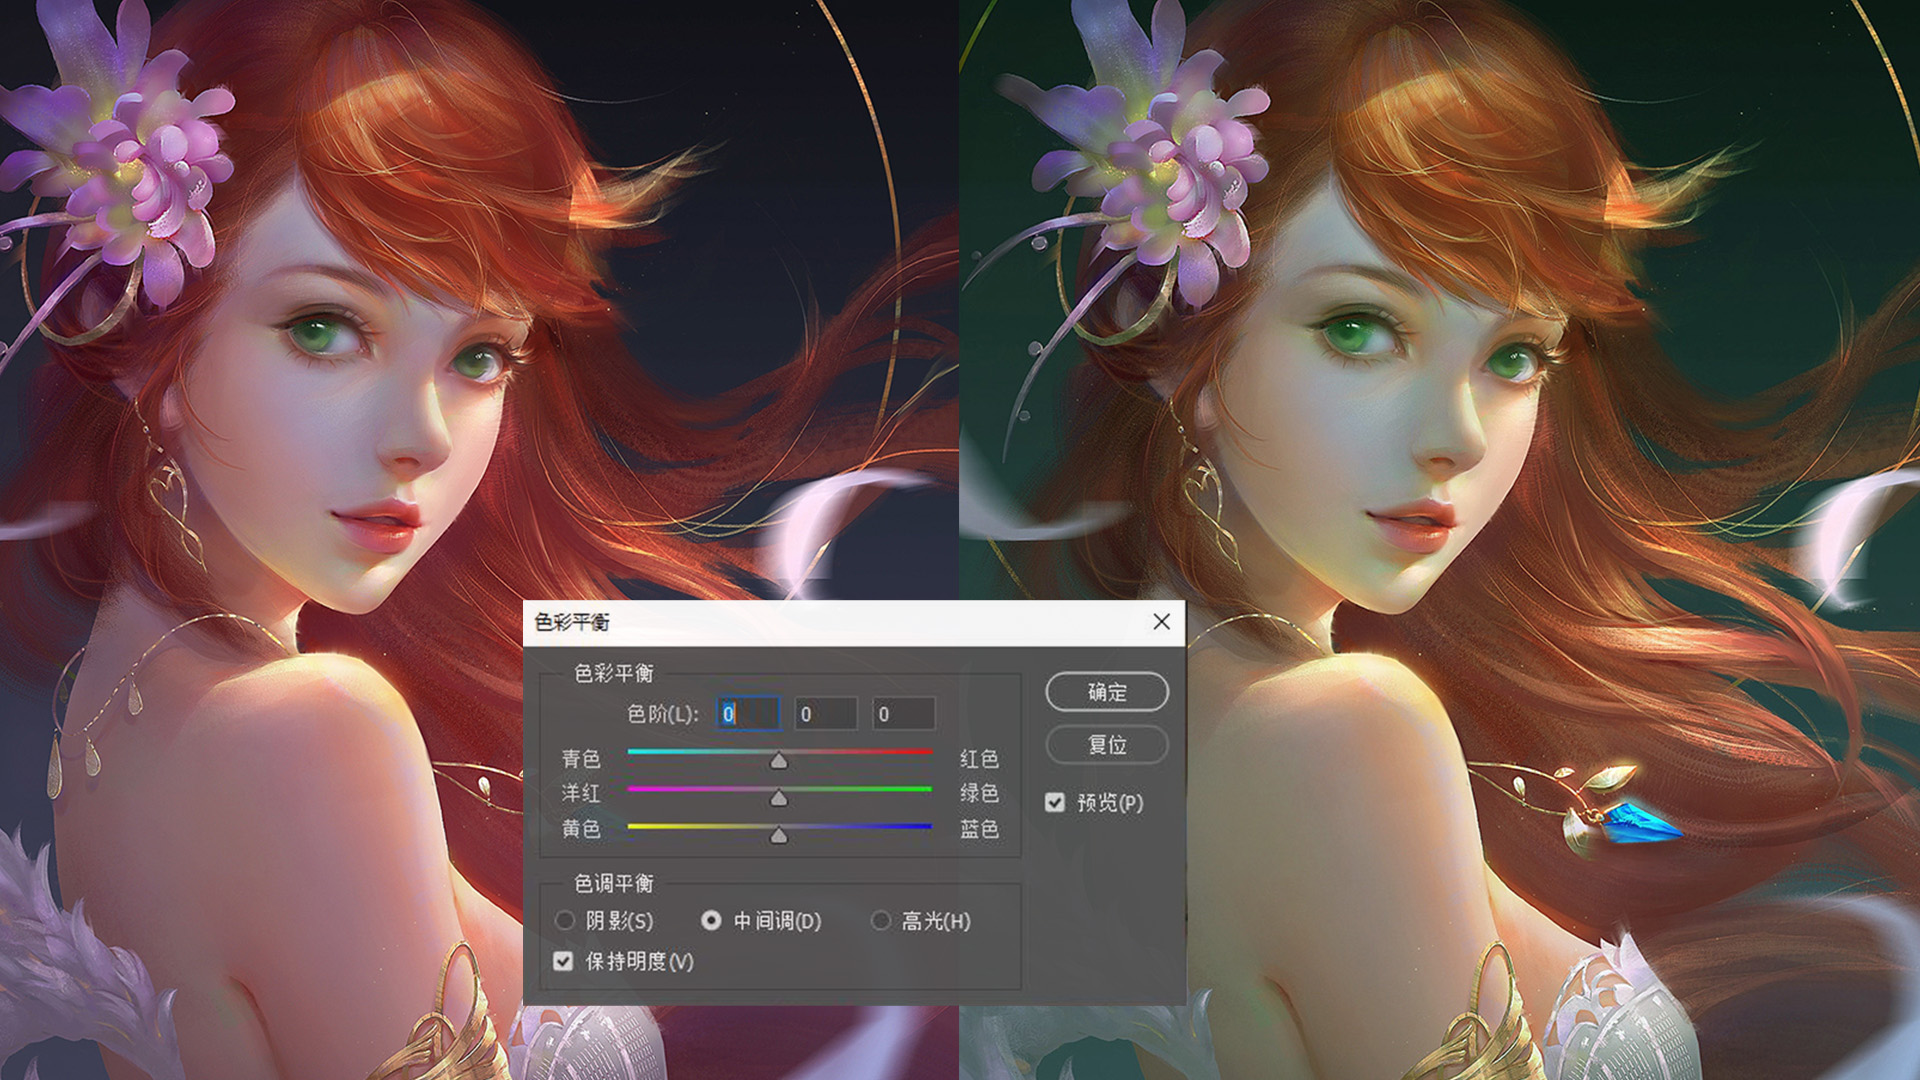Viewport: 1920px width, 1080px height.
Task: Click the 洋红 label left of slider
Action: 581,793
